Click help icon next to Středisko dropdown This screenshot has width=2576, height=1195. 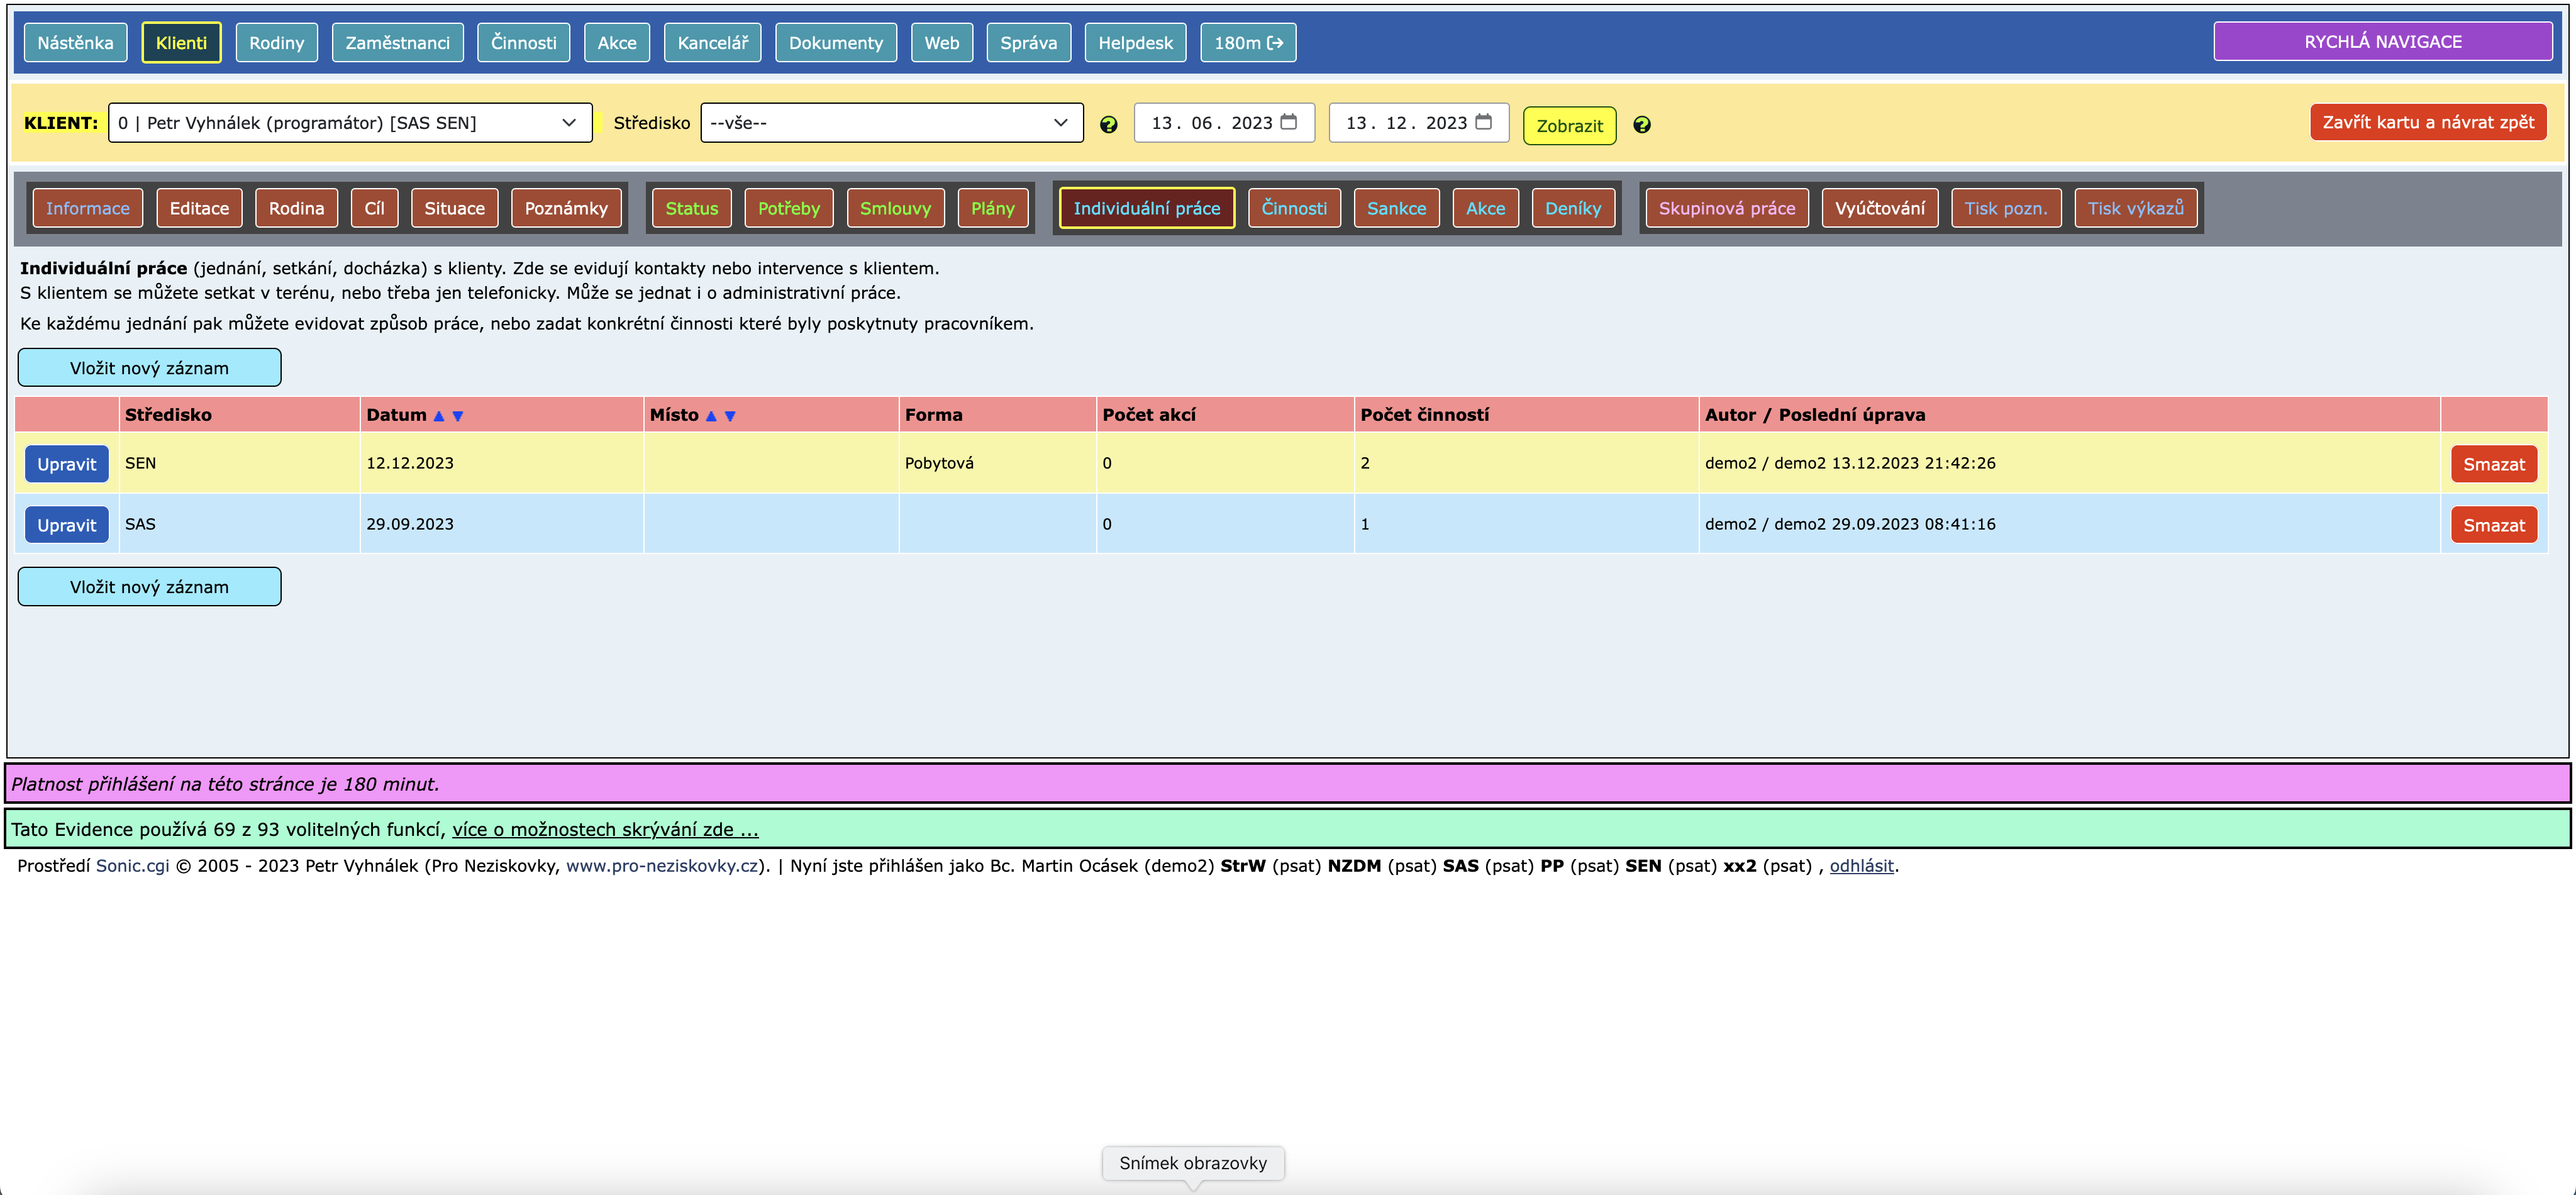(x=1108, y=125)
